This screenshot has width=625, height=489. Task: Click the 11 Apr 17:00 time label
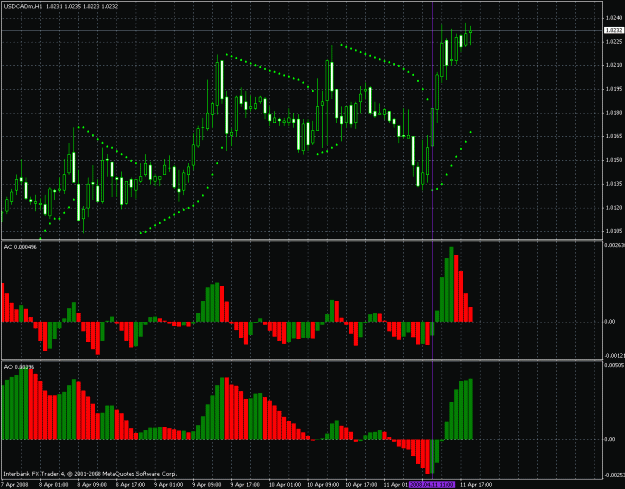[477, 485]
